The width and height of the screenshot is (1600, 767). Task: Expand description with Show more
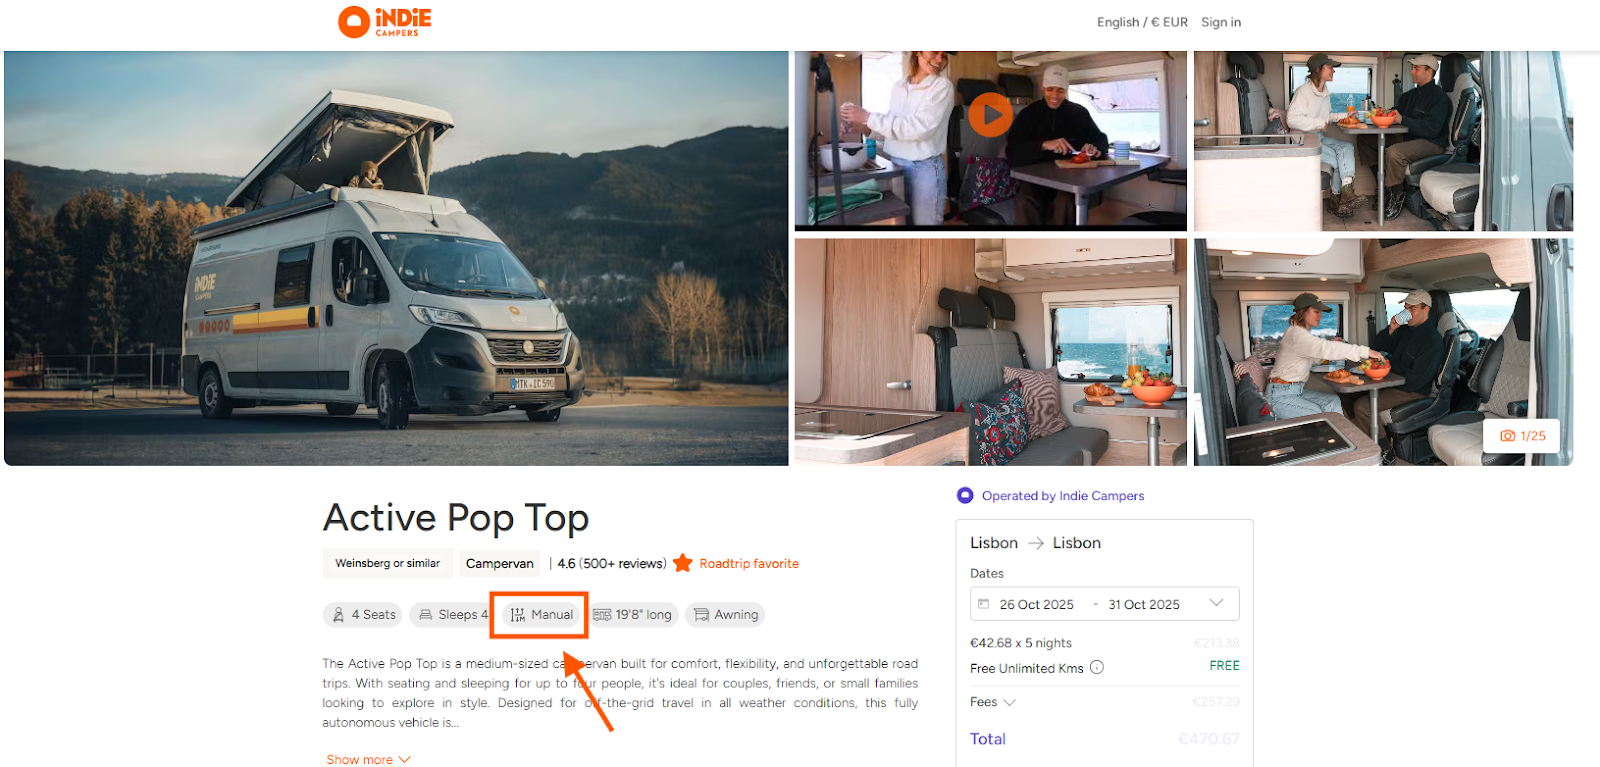tap(367, 759)
